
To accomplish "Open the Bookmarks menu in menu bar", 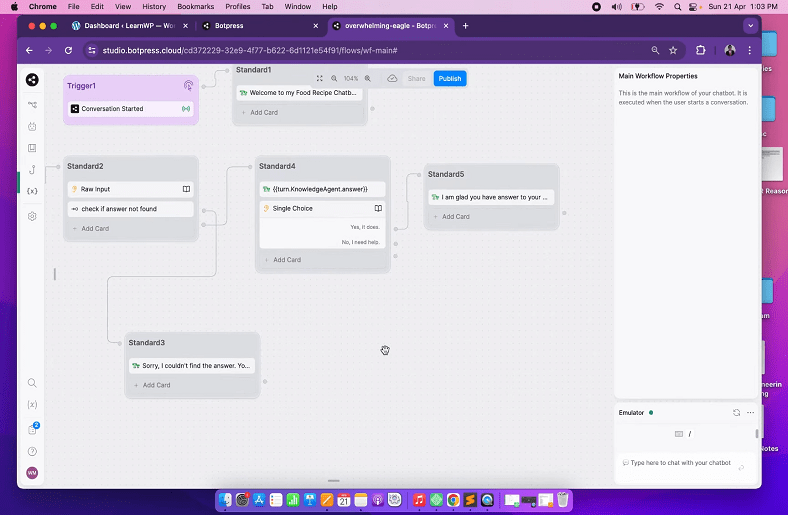I will 195,7.
